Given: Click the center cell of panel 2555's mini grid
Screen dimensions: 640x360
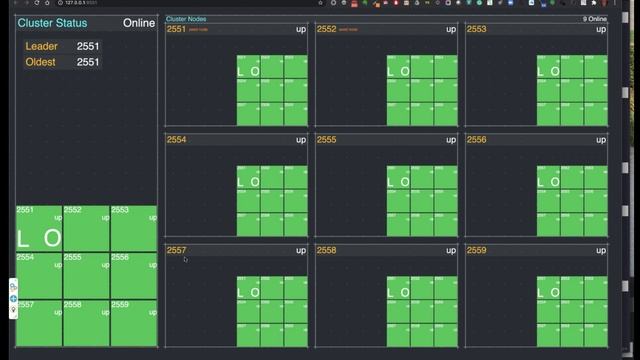Looking at the screenshot, I should pos(422,201).
